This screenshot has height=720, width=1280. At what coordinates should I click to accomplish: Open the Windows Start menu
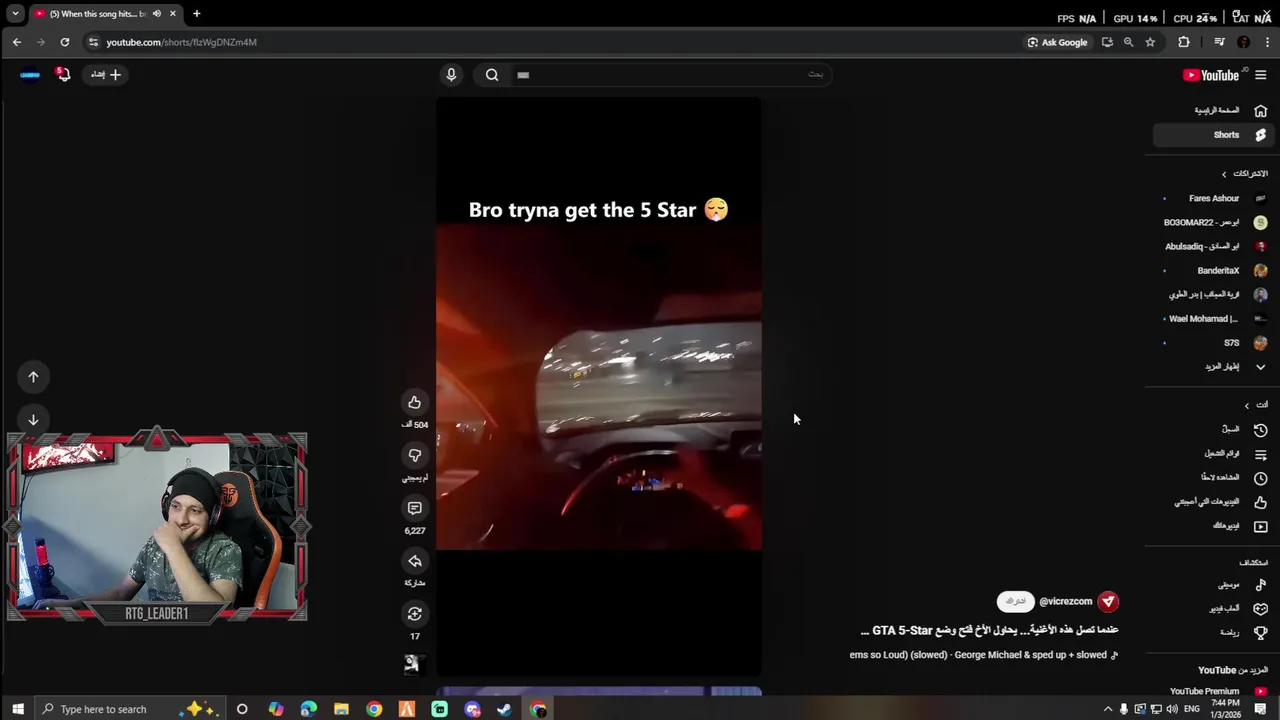point(17,709)
